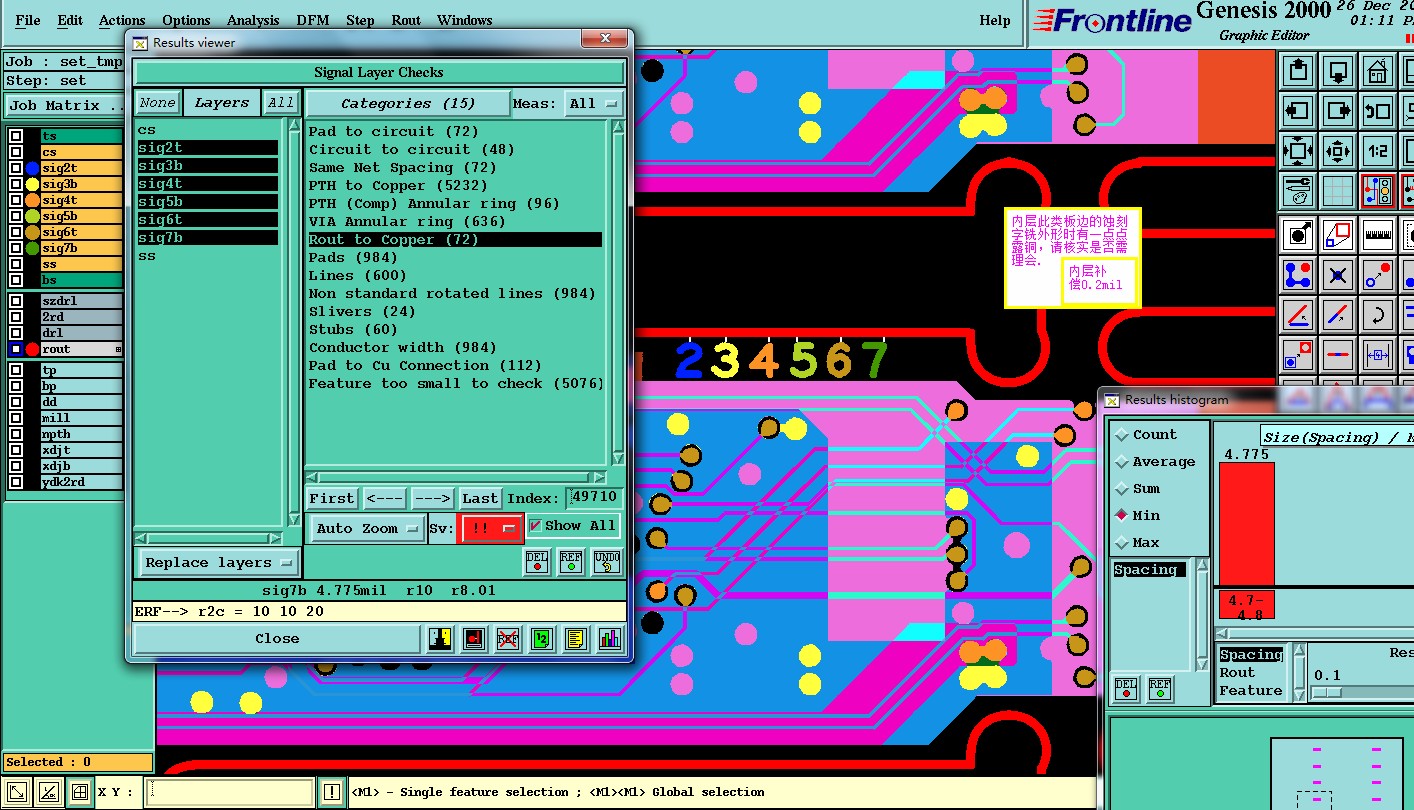
Task: Toggle the Show All checkbox
Action: (x=535, y=525)
